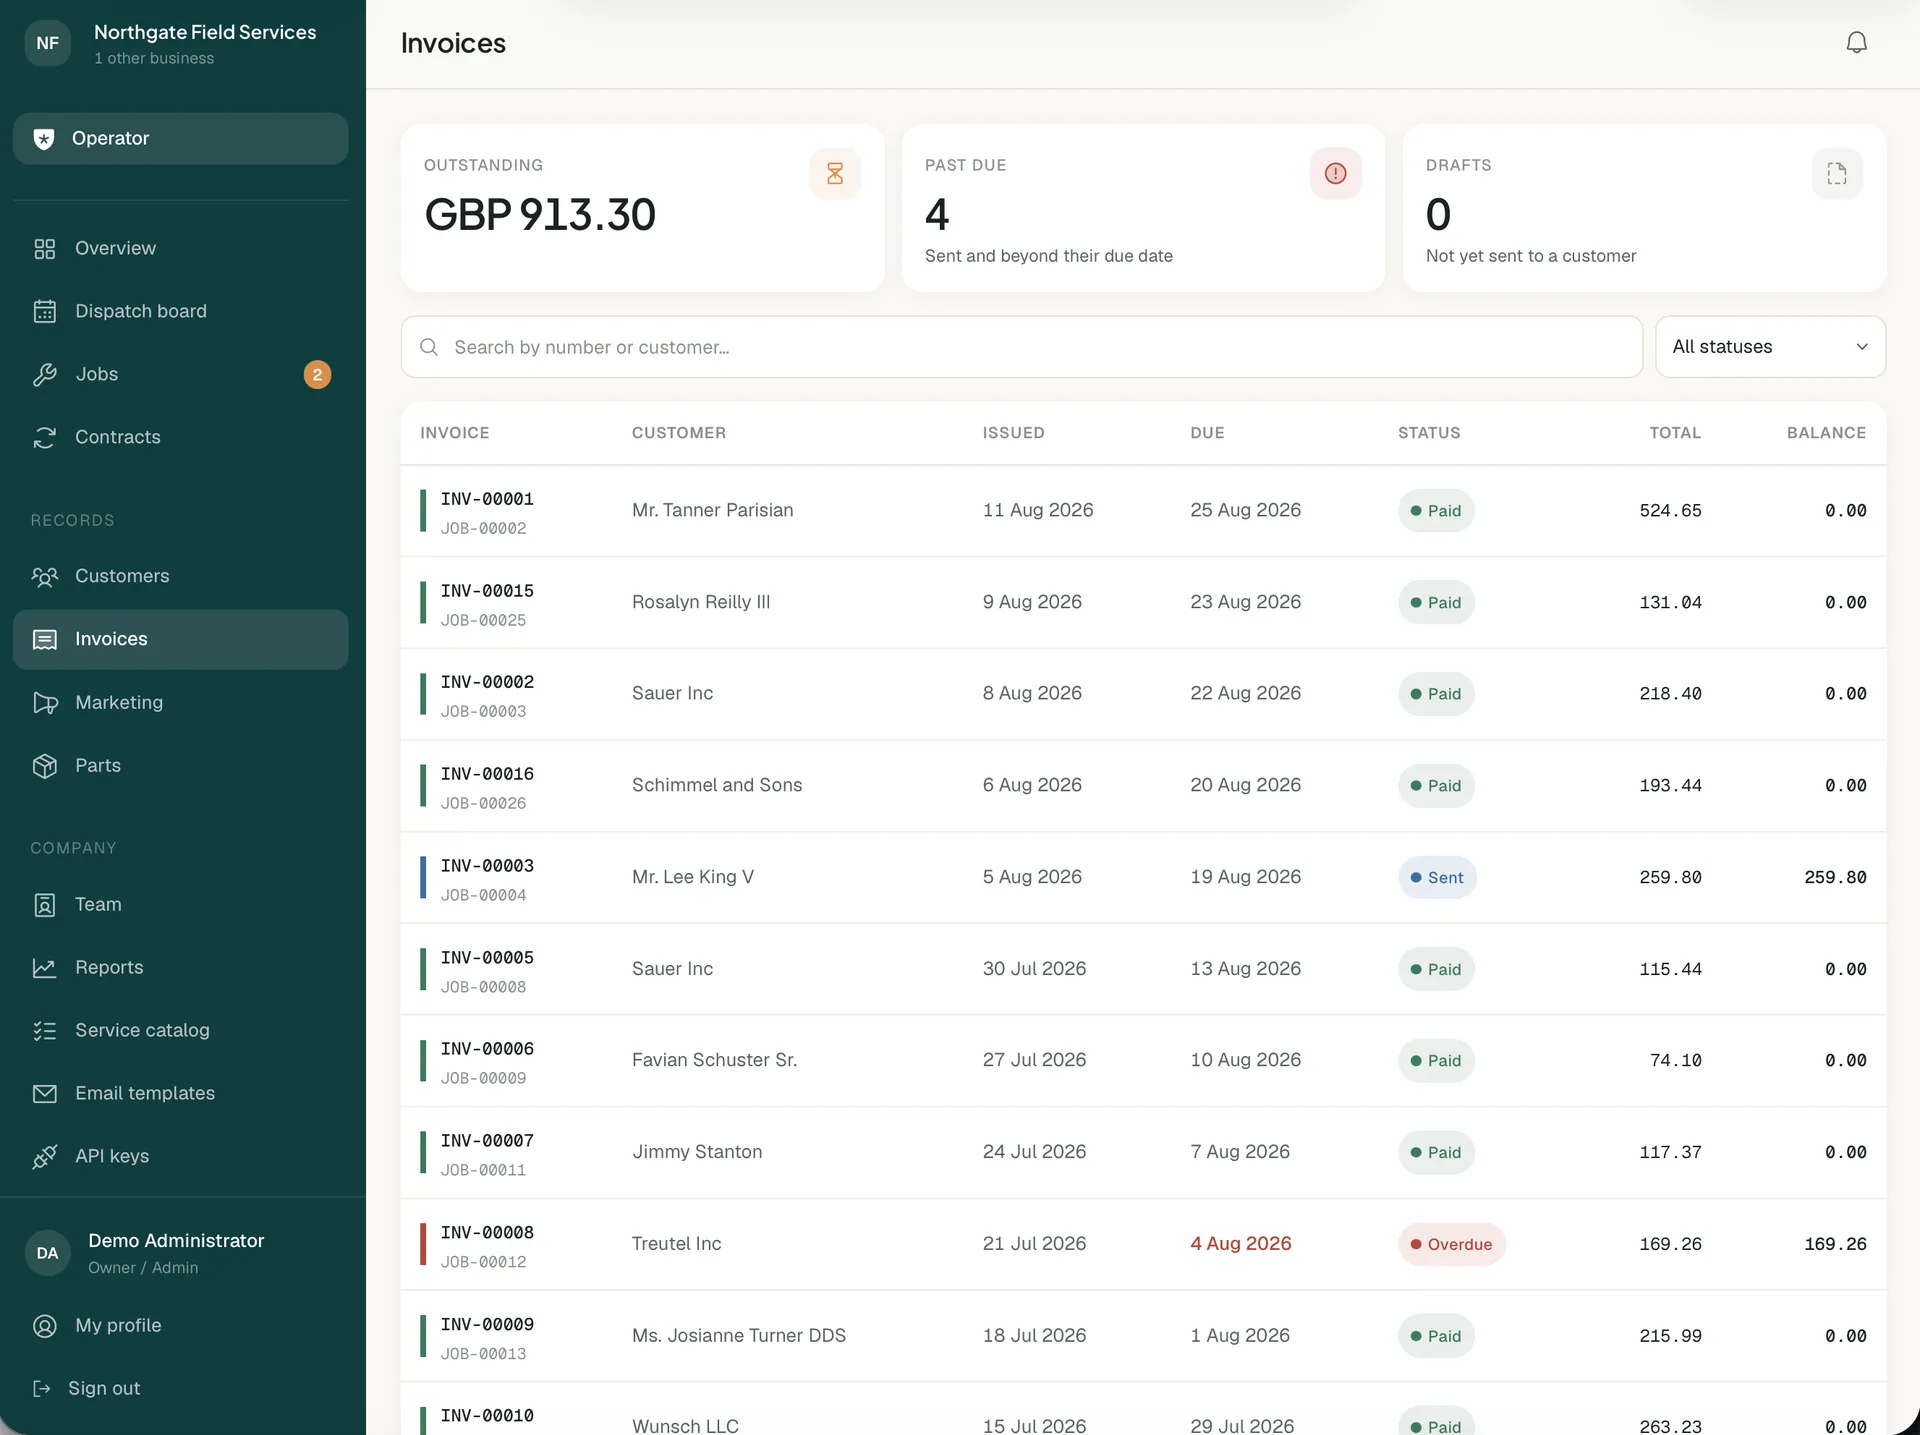The image size is (1920, 1435).
Task: Click the red due date 4 Aug 2026
Action: pos(1240,1244)
